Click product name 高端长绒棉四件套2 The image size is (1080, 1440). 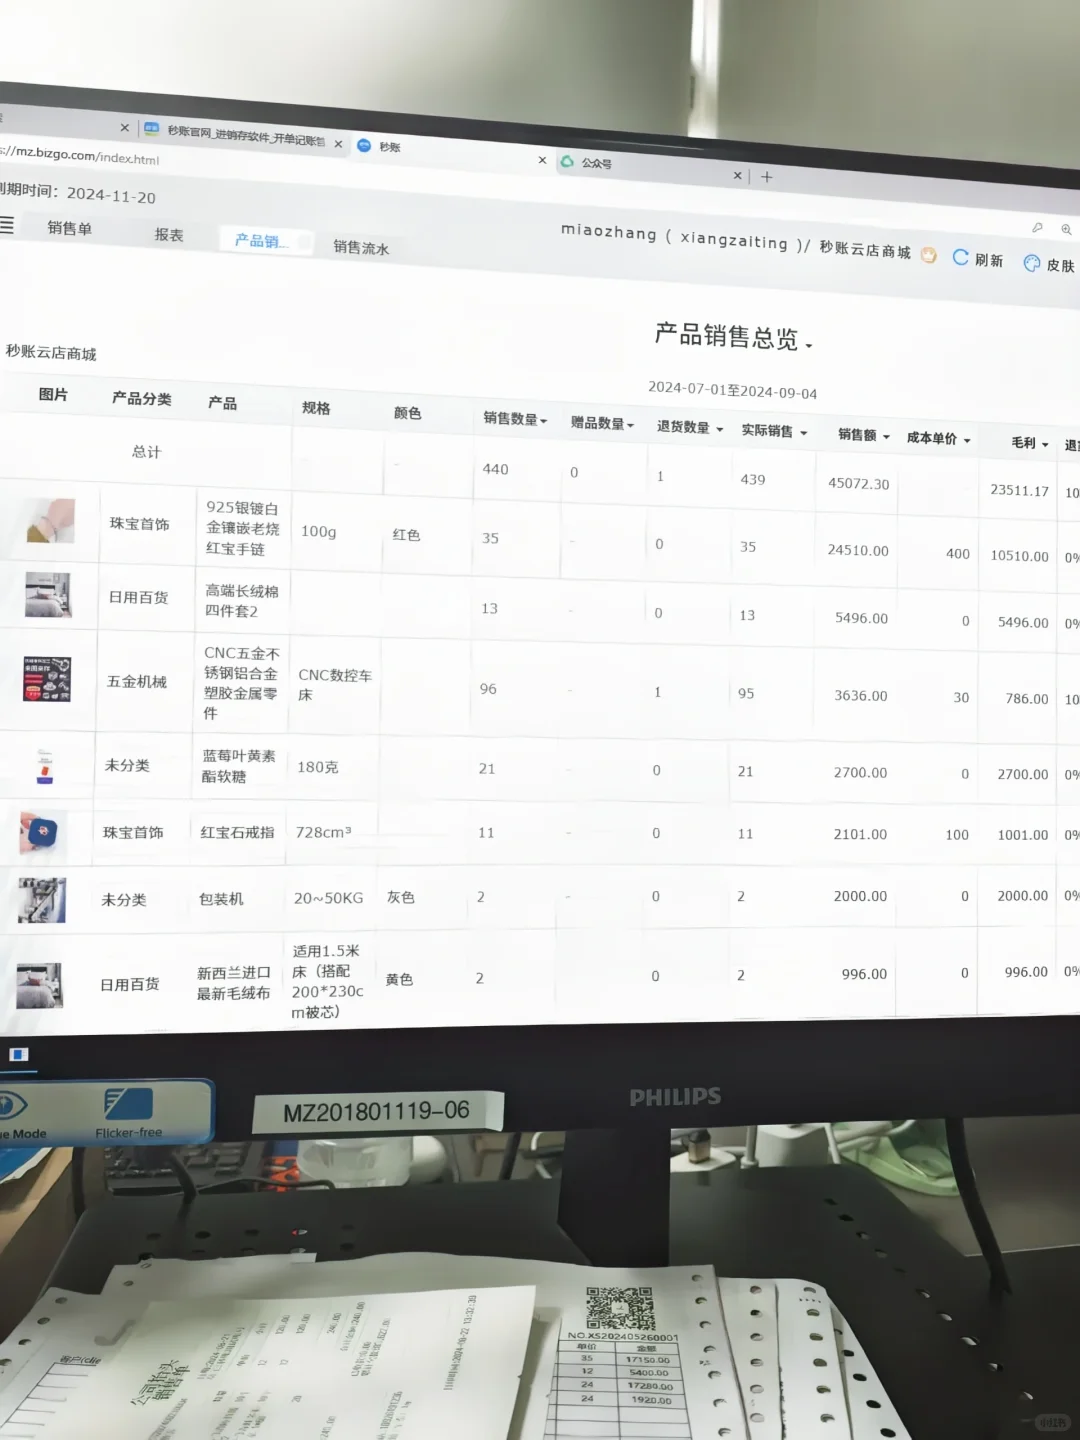click(x=241, y=601)
